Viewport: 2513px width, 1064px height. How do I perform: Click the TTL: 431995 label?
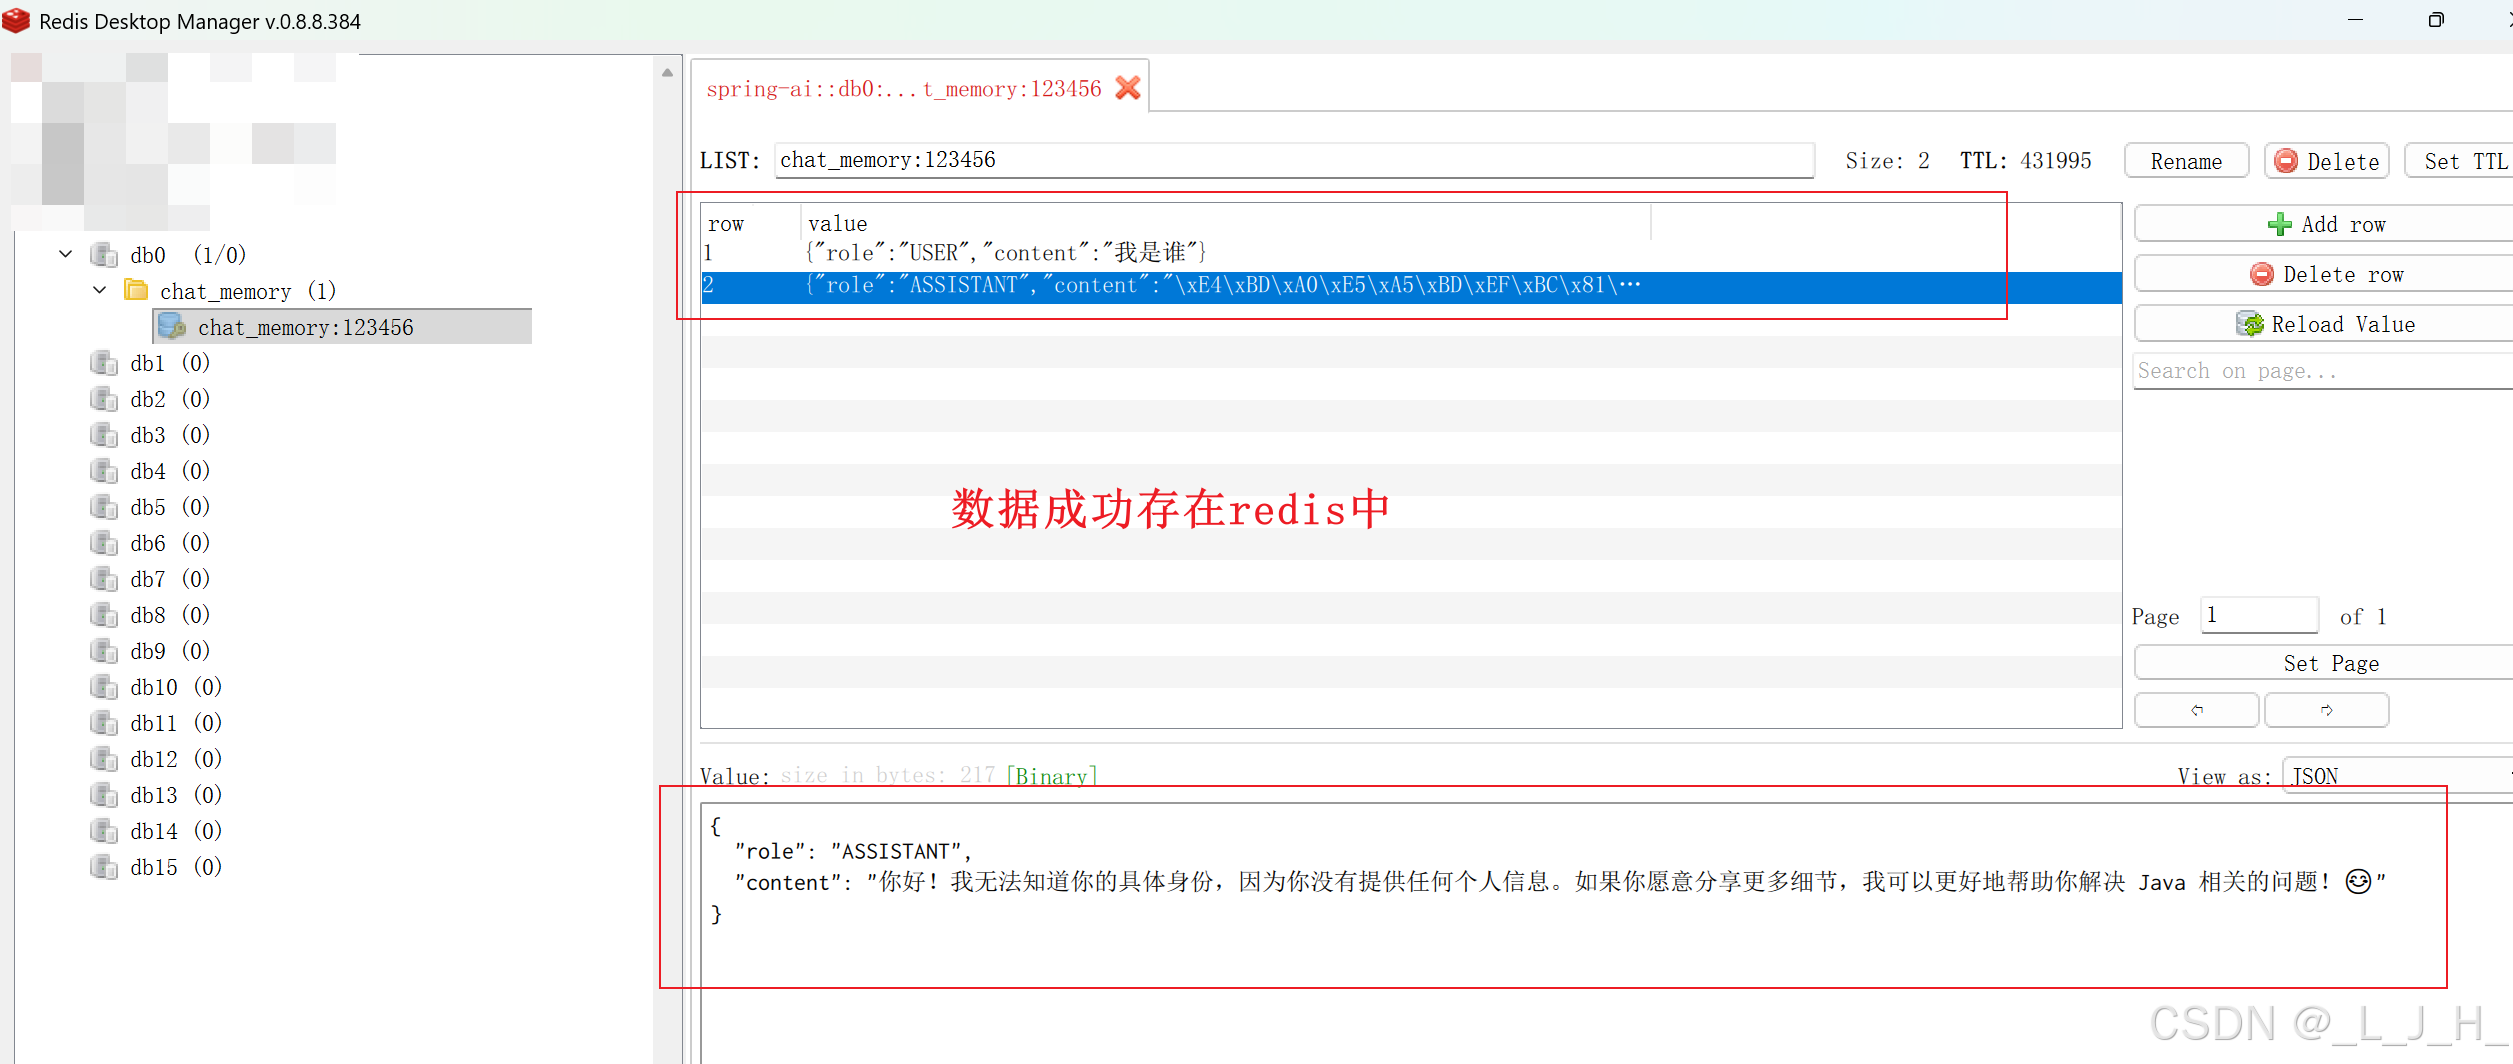[x=2025, y=161]
